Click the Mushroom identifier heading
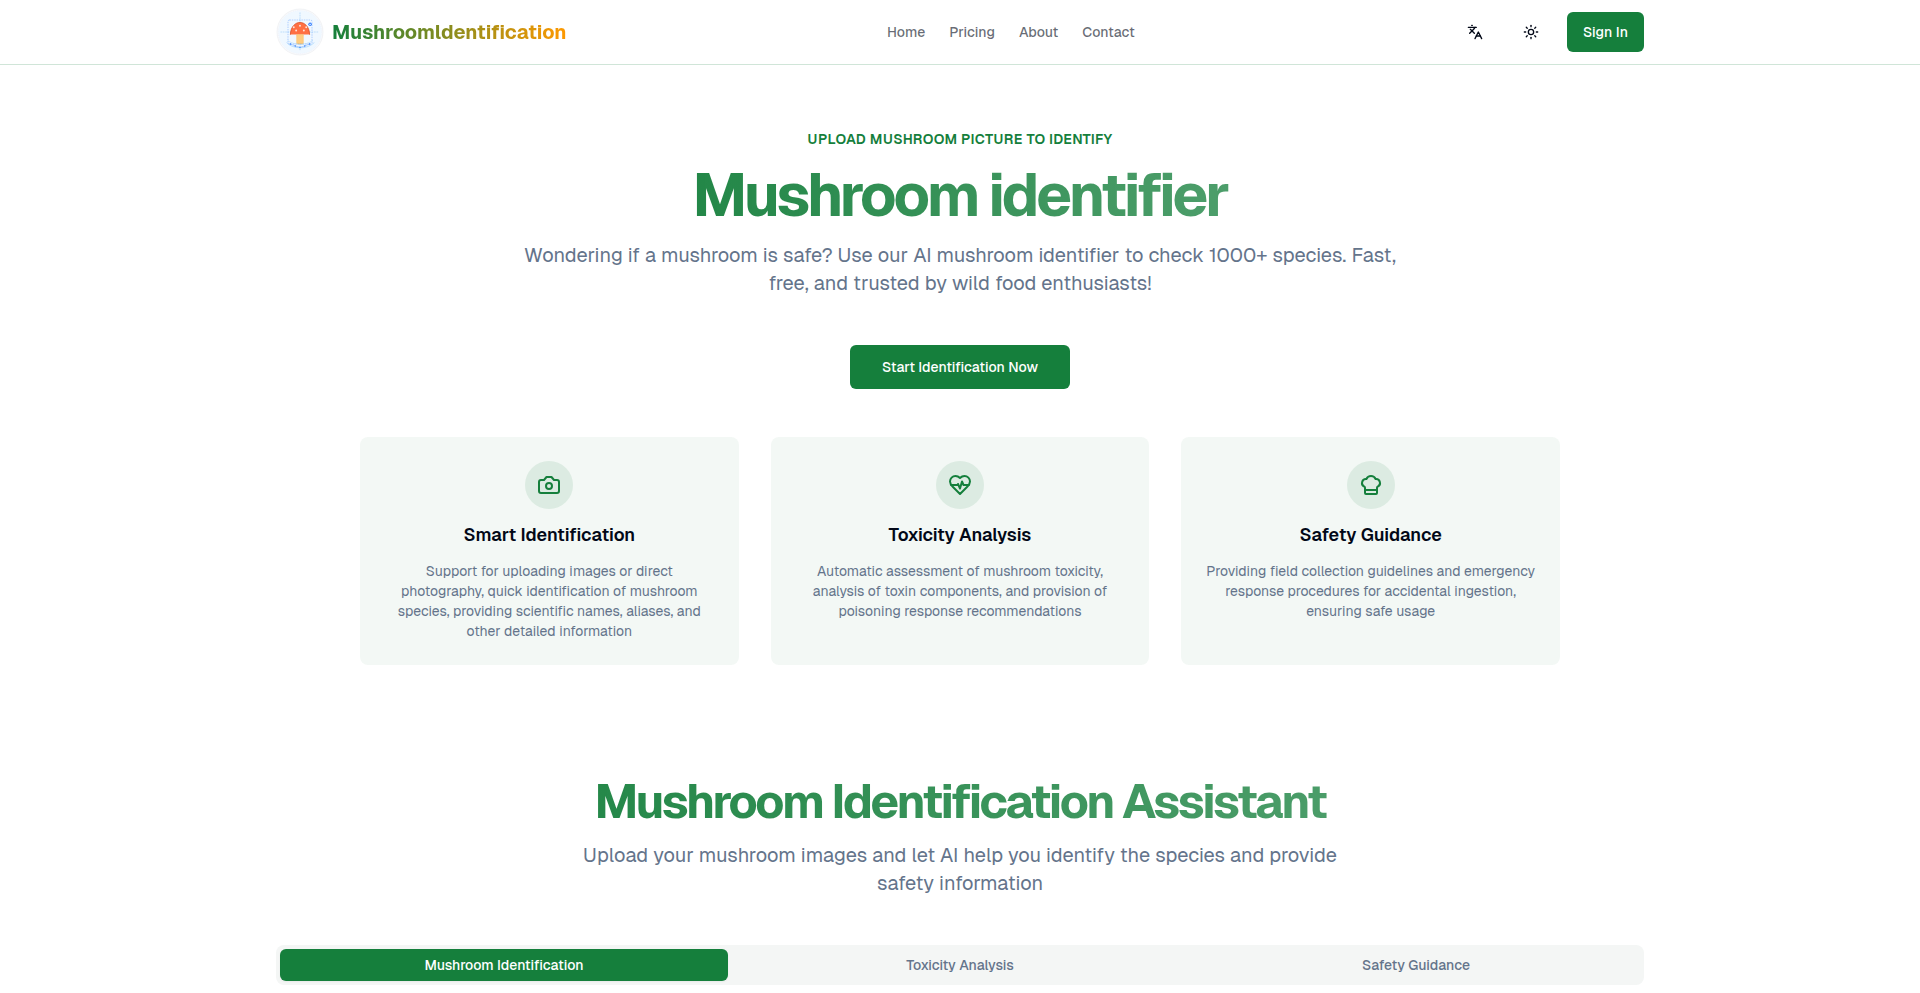The image size is (1920, 993). point(959,196)
